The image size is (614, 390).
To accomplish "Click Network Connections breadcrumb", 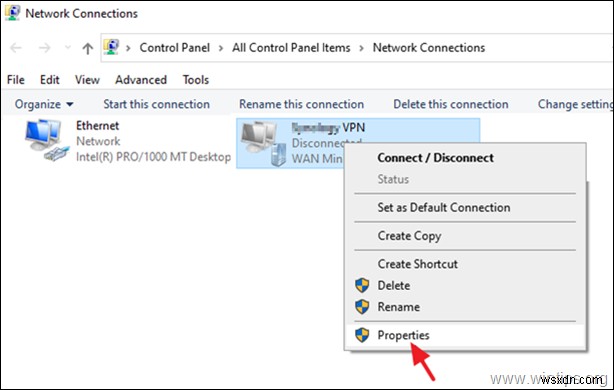I will click(x=429, y=48).
